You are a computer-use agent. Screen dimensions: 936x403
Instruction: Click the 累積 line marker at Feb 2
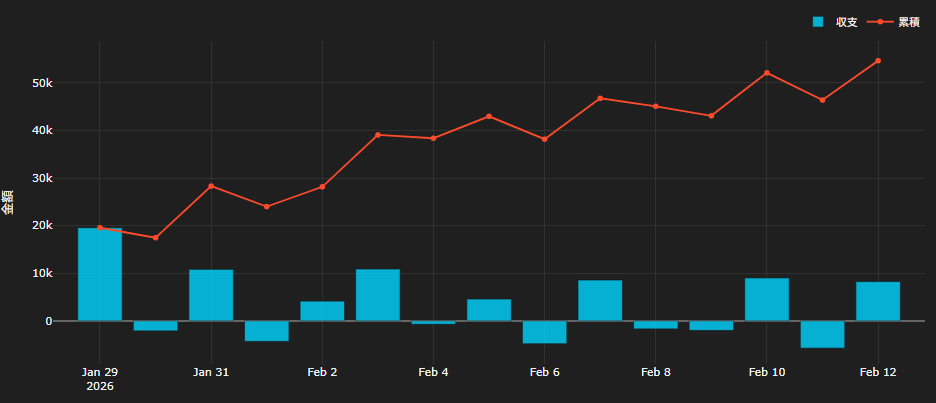click(322, 187)
